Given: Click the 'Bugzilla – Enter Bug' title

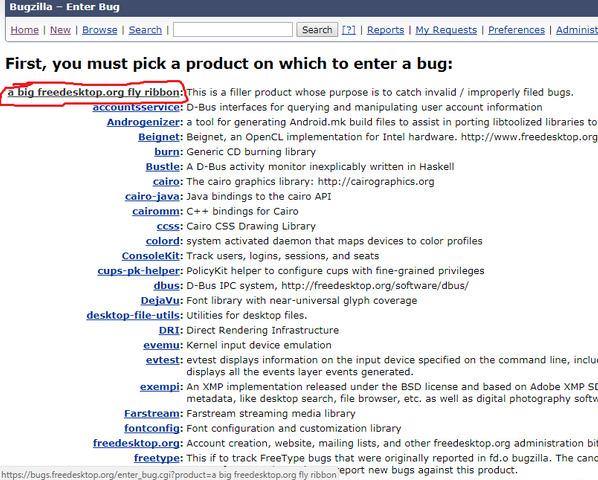Looking at the screenshot, I should pyautogui.click(x=64, y=7).
